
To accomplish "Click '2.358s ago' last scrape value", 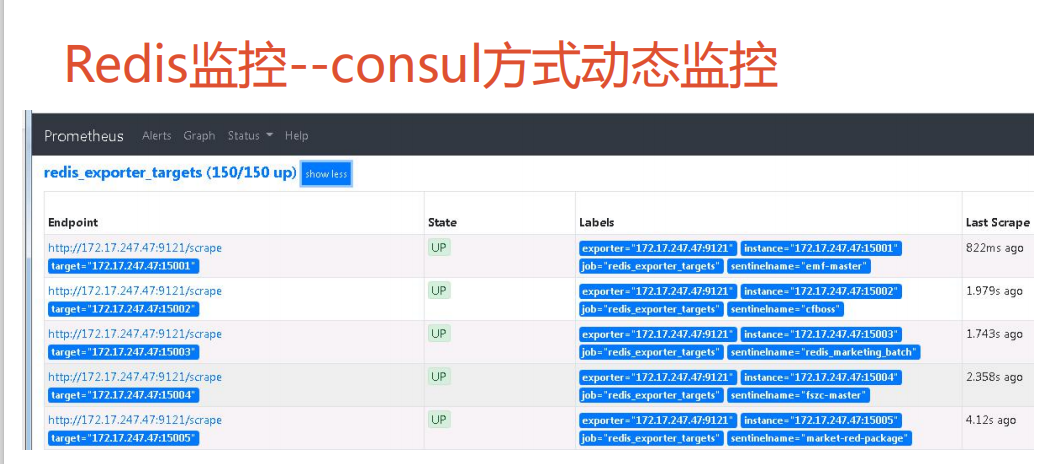I will pos(995,377).
